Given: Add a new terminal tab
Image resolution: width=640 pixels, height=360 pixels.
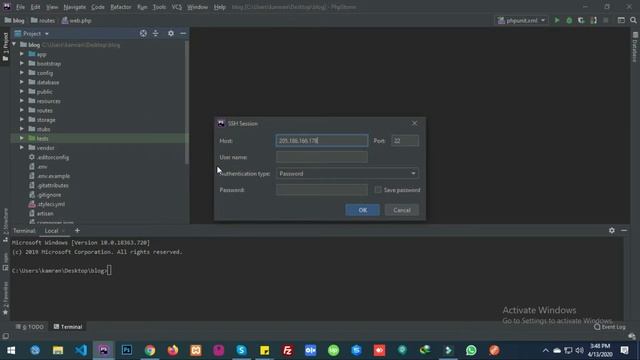Looking at the screenshot, I should pyautogui.click(x=77, y=231).
